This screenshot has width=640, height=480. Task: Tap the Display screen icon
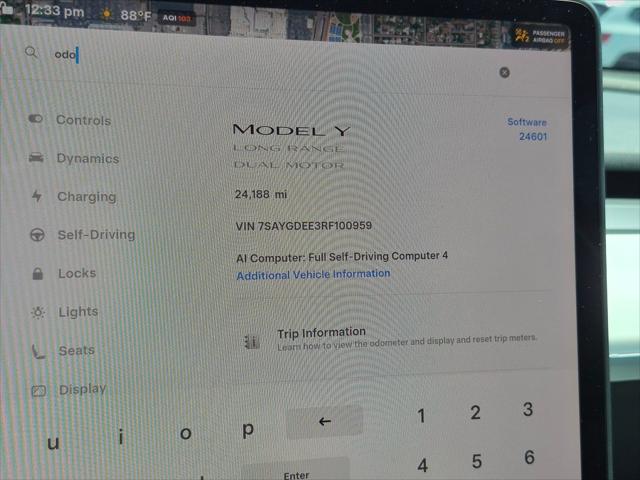pyautogui.click(x=39, y=391)
